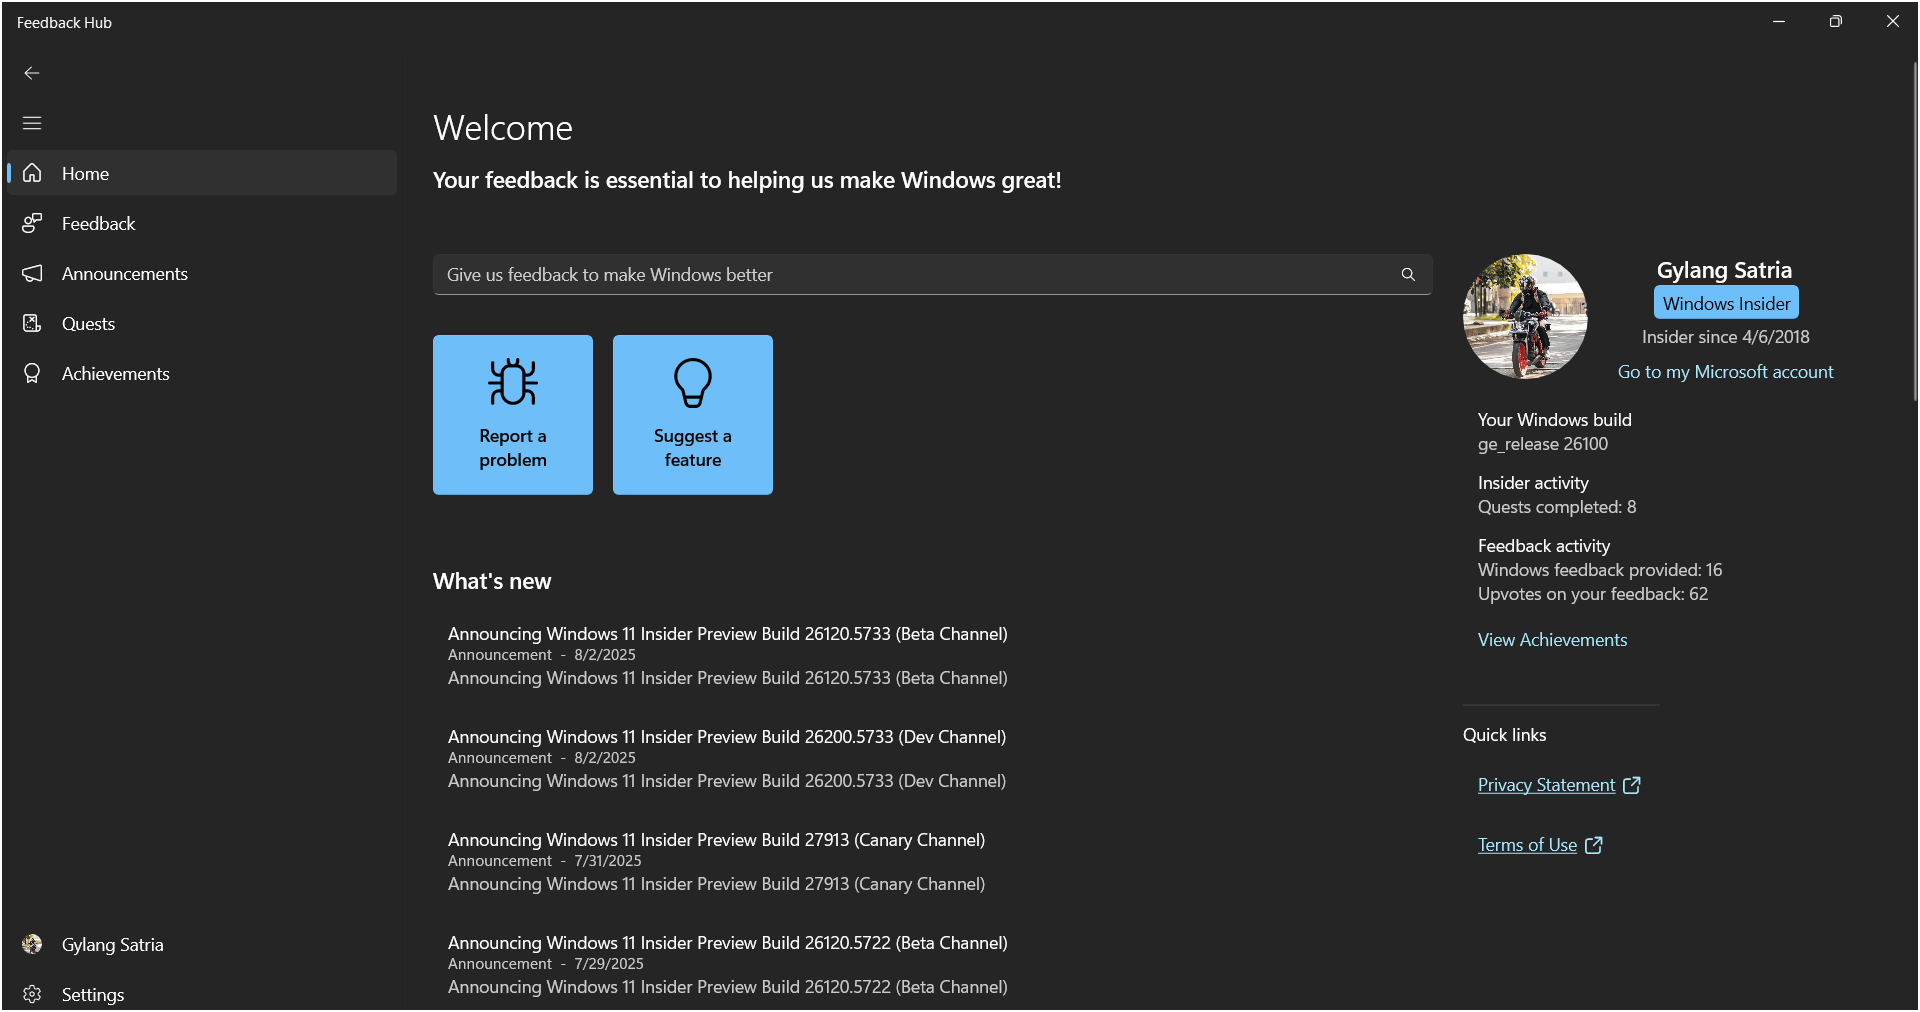Click the Insider since 4/6/2018 text

[1726, 337]
